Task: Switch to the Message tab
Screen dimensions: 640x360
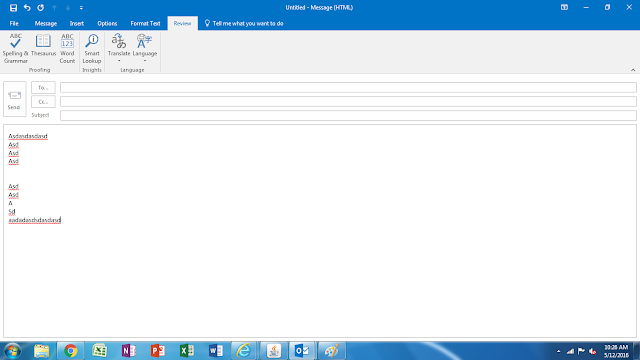Action: click(46, 23)
